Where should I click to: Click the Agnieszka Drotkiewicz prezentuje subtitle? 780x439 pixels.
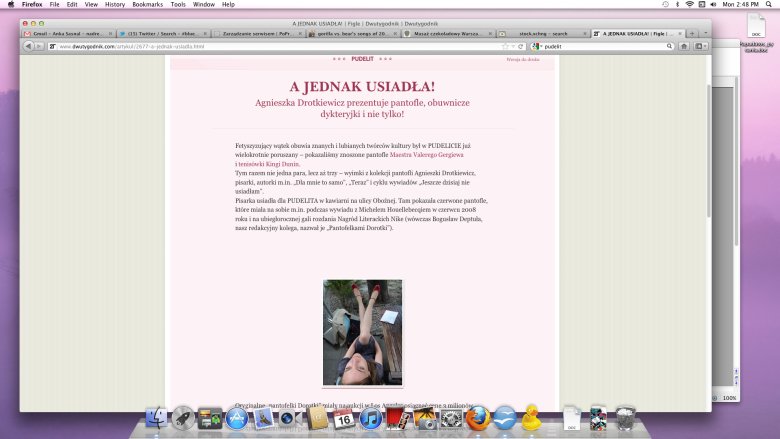point(362,108)
